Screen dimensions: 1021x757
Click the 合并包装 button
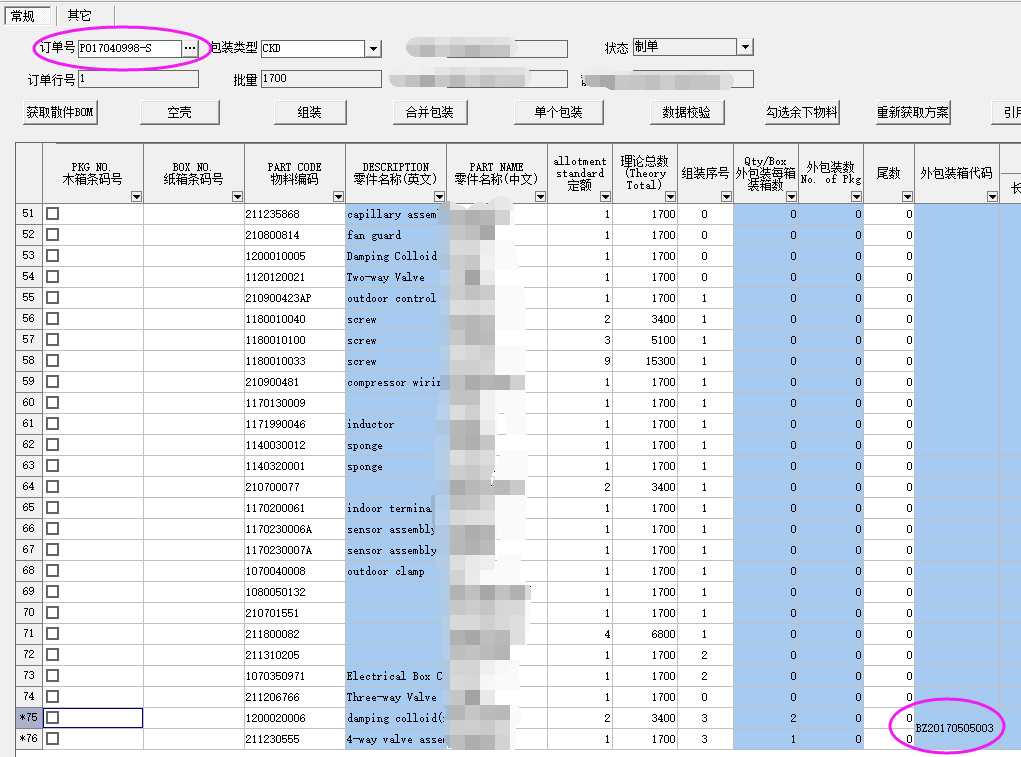(x=430, y=112)
